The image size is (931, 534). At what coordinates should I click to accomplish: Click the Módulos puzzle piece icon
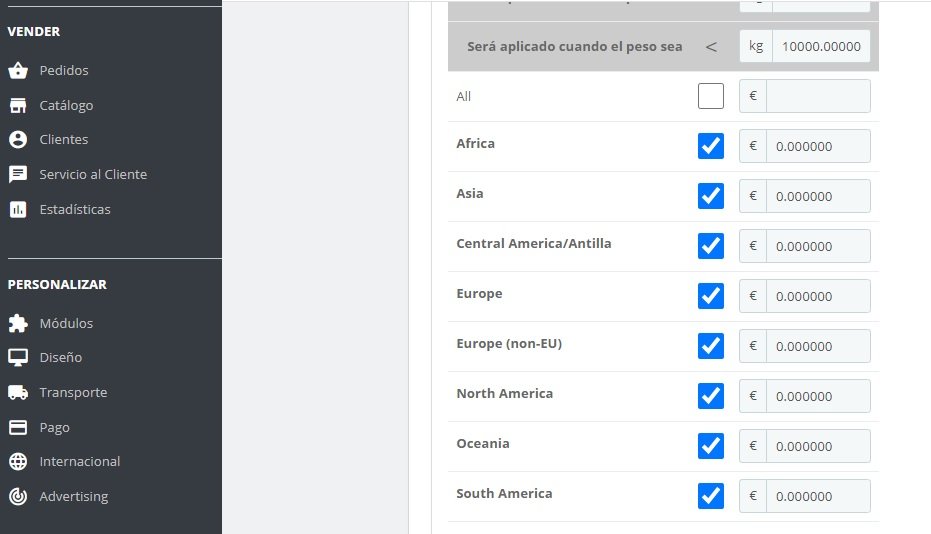pos(18,324)
